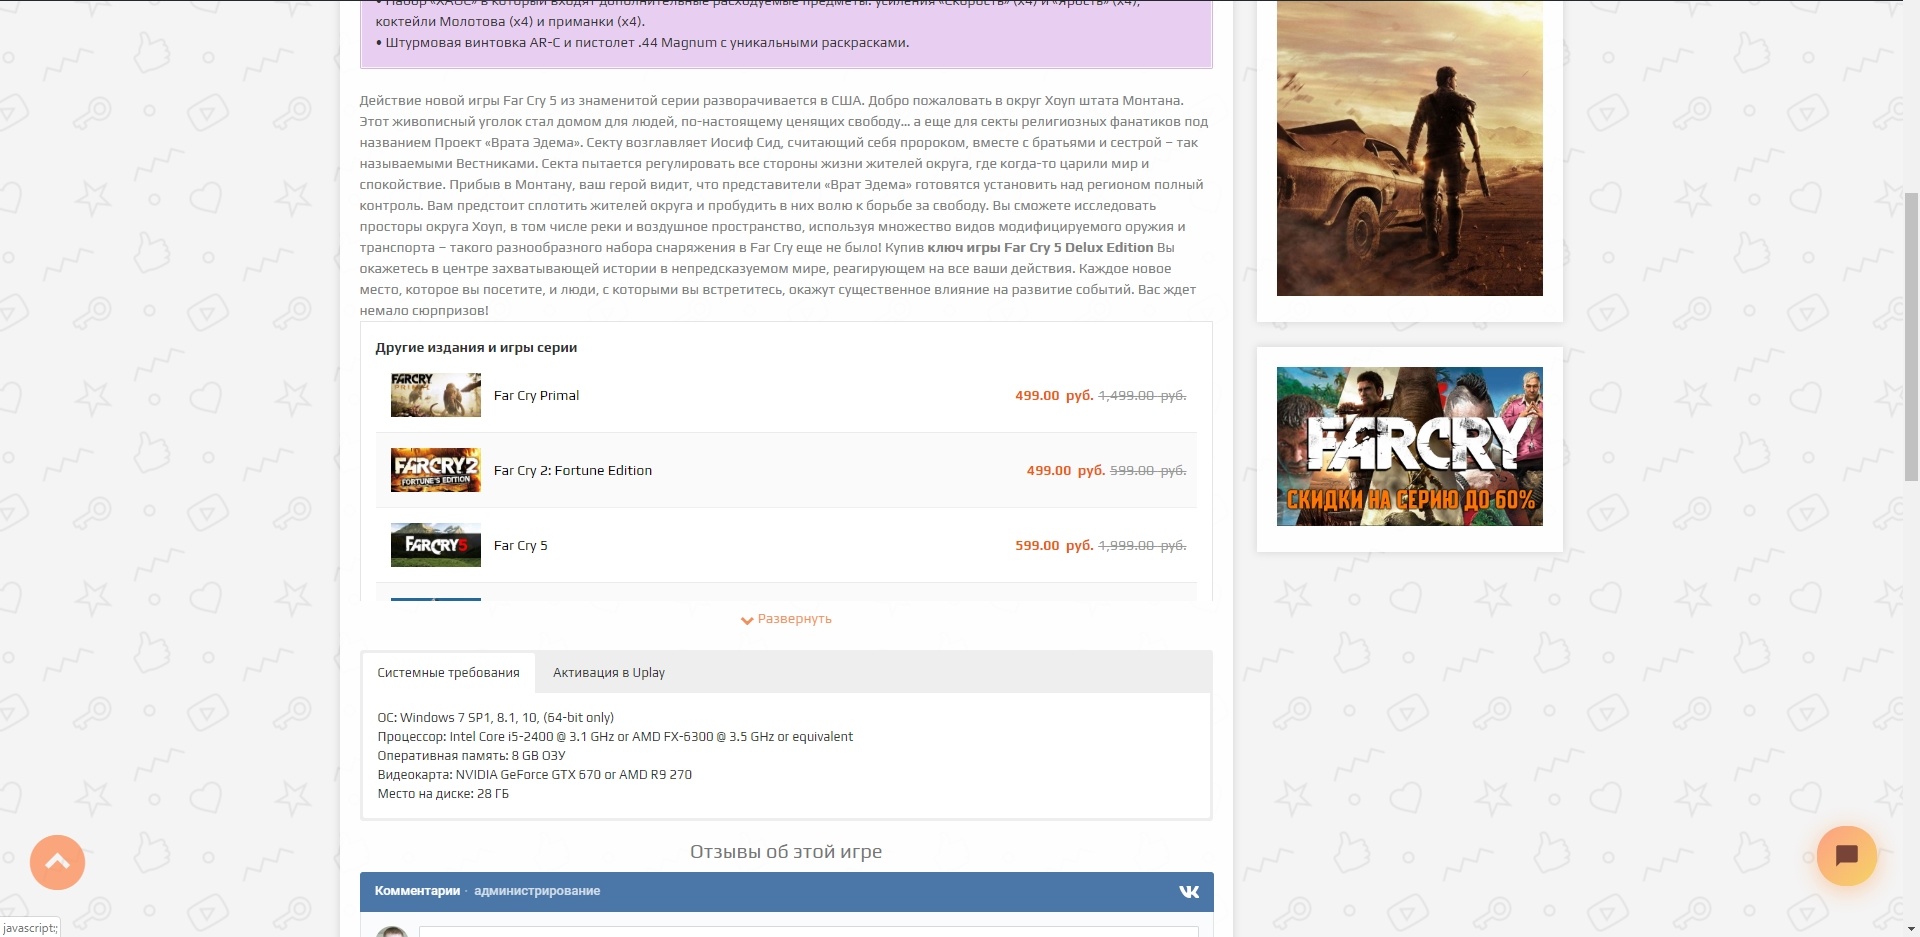
Task: Click the comment input field
Action: [x=808, y=931]
